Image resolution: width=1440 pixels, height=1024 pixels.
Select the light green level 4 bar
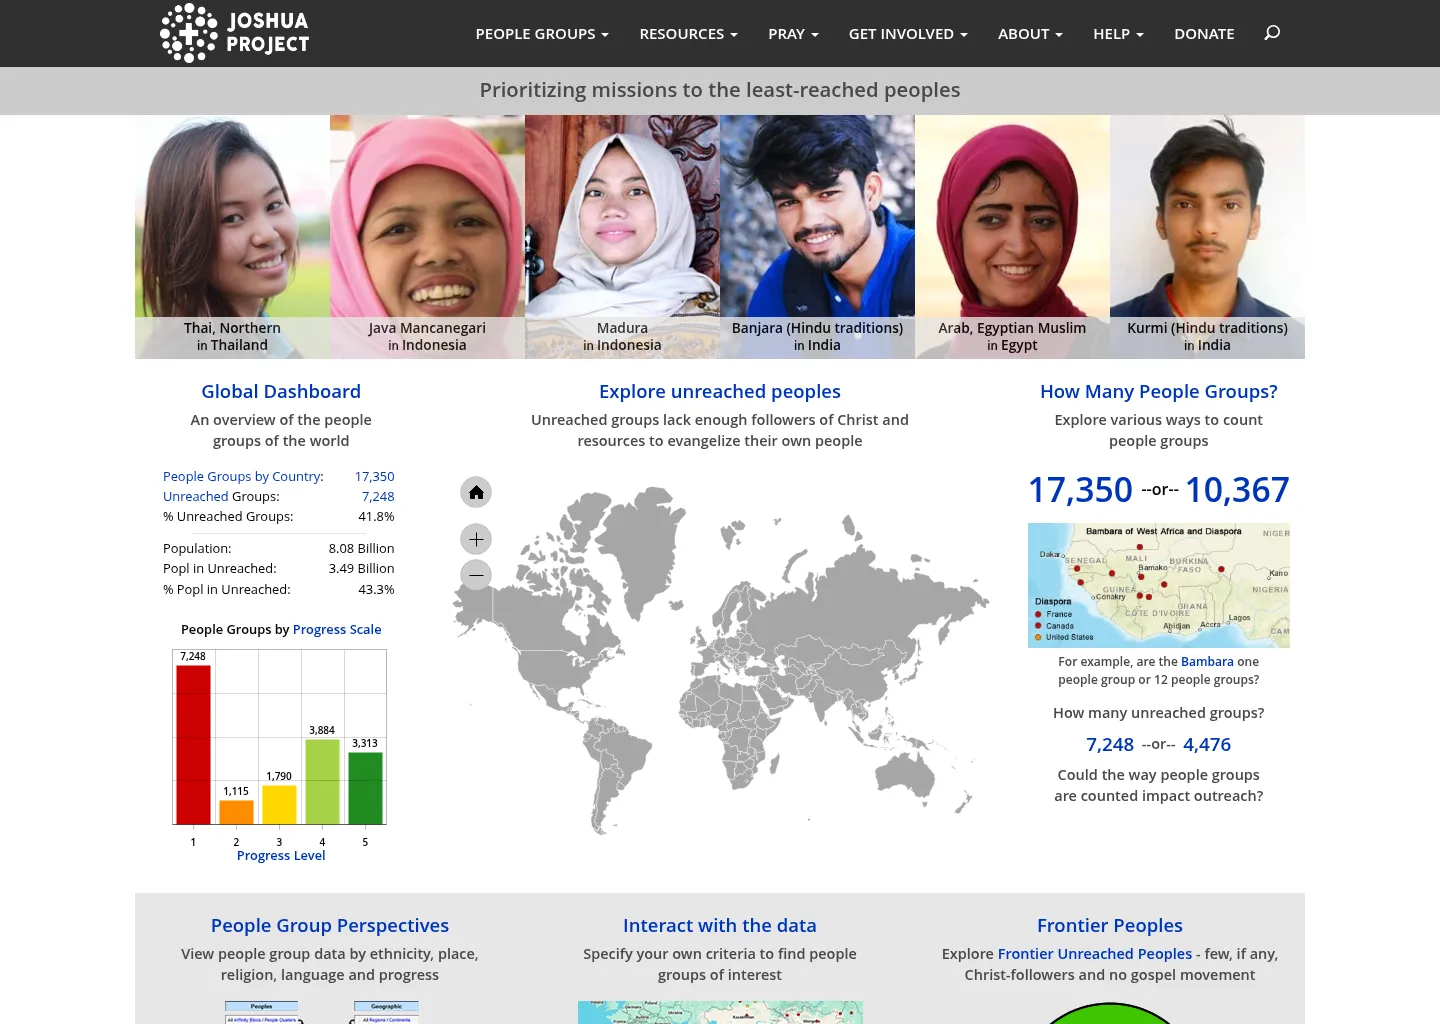coord(322,782)
